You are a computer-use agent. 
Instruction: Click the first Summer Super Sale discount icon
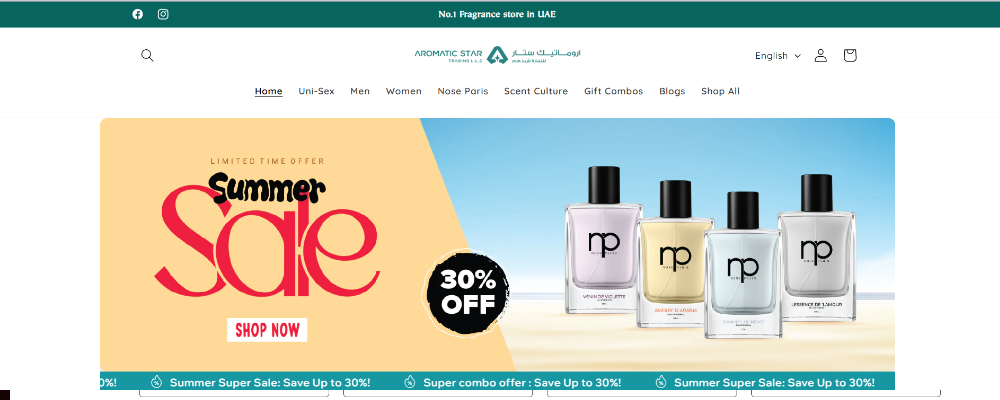coord(157,382)
